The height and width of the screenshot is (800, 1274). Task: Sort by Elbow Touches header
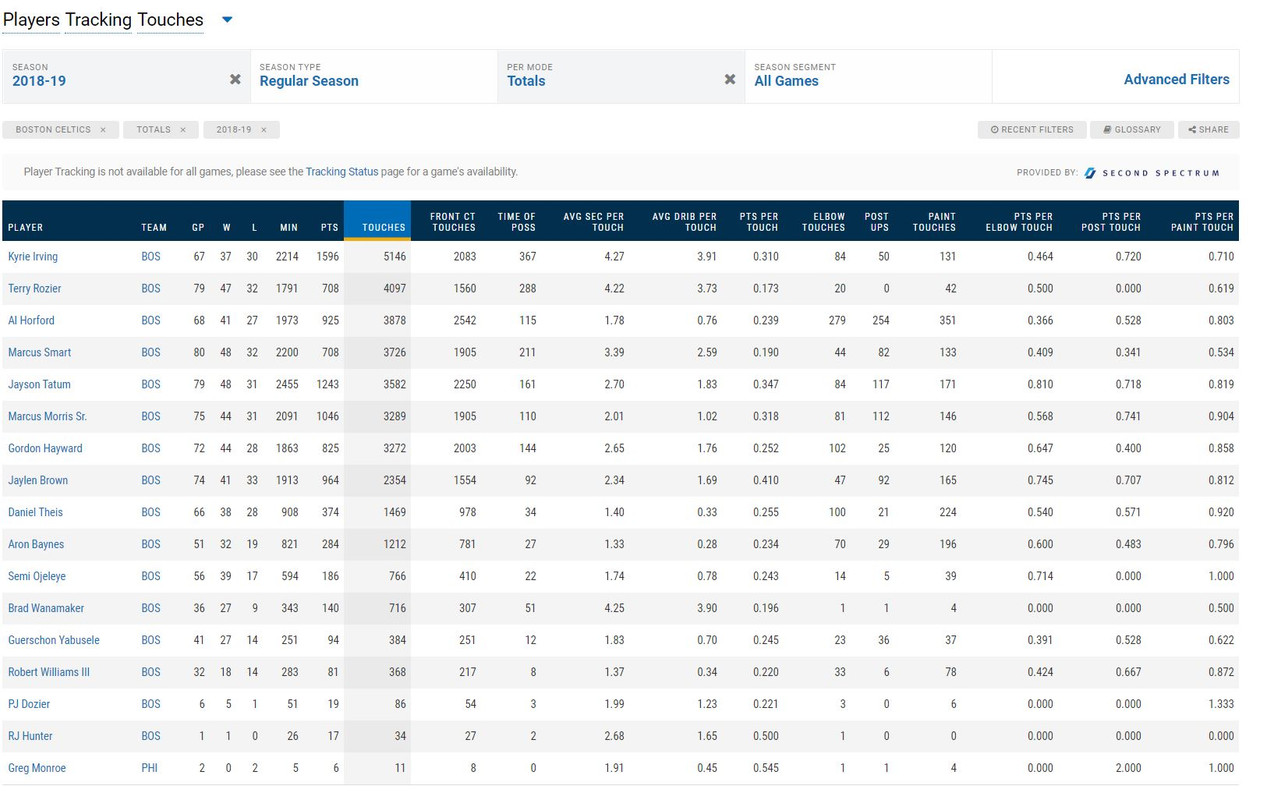pos(824,222)
